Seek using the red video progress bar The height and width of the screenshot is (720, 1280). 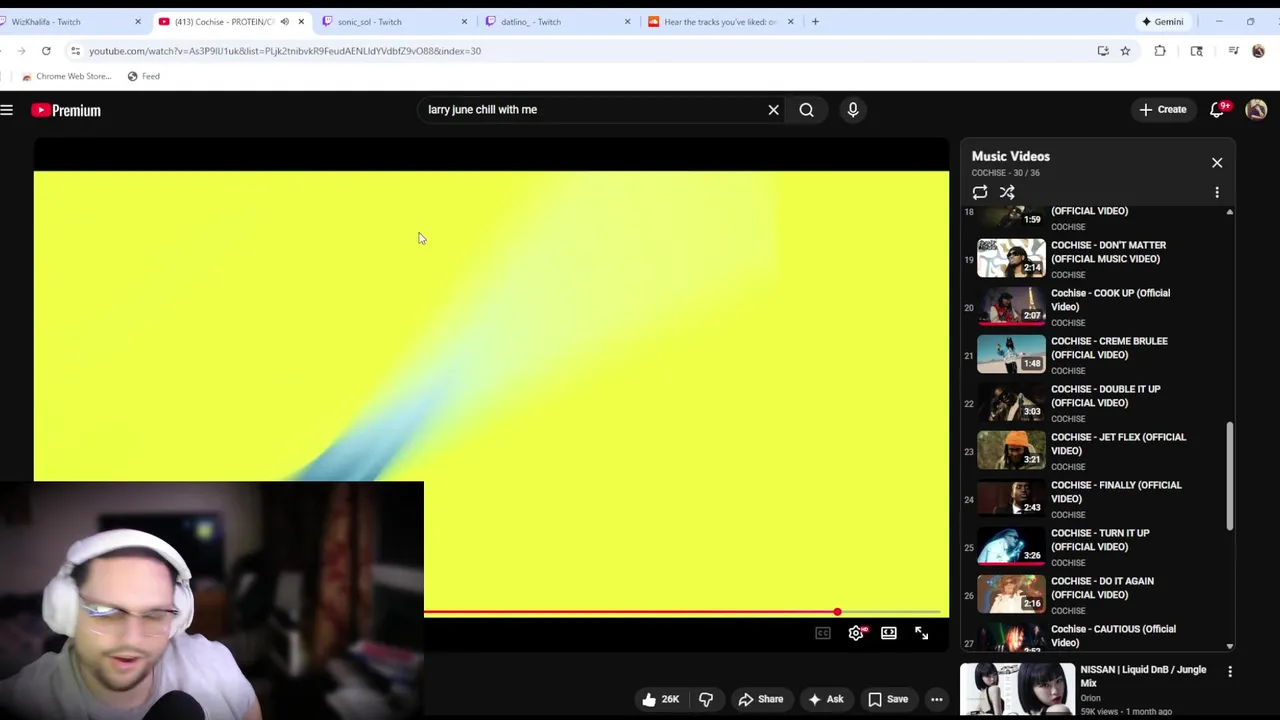(x=682, y=612)
